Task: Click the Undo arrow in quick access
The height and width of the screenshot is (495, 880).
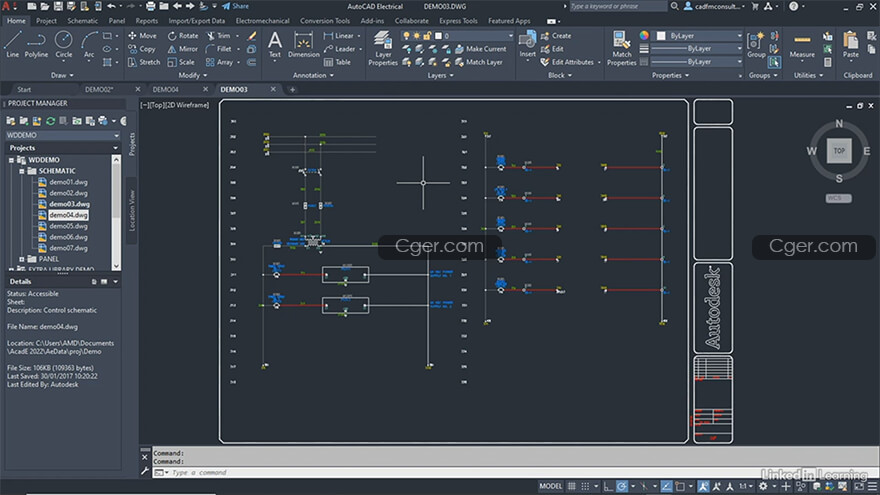Action: point(112,6)
